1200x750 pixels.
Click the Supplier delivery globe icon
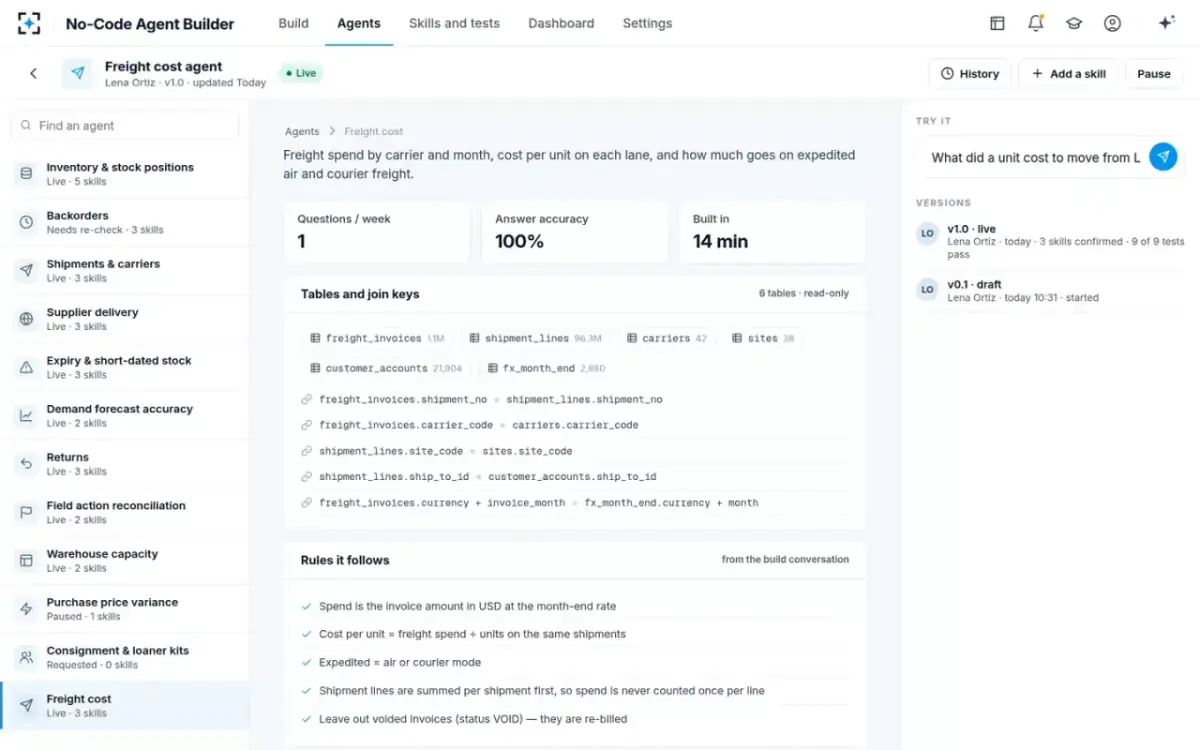(x=26, y=319)
